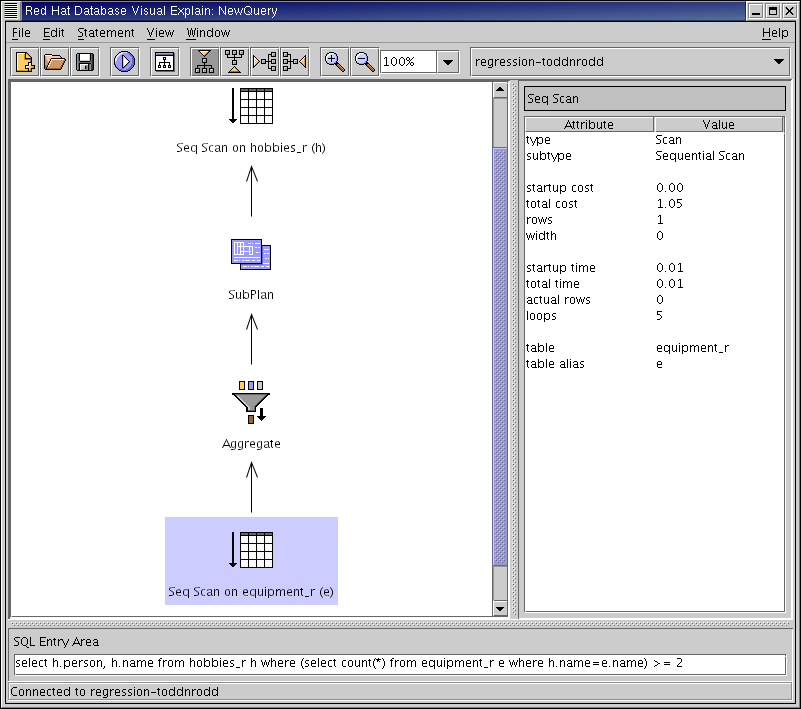Click the Open folder toolbar icon
Image resolution: width=801 pixels, height=709 pixels.
pos(55,62)
